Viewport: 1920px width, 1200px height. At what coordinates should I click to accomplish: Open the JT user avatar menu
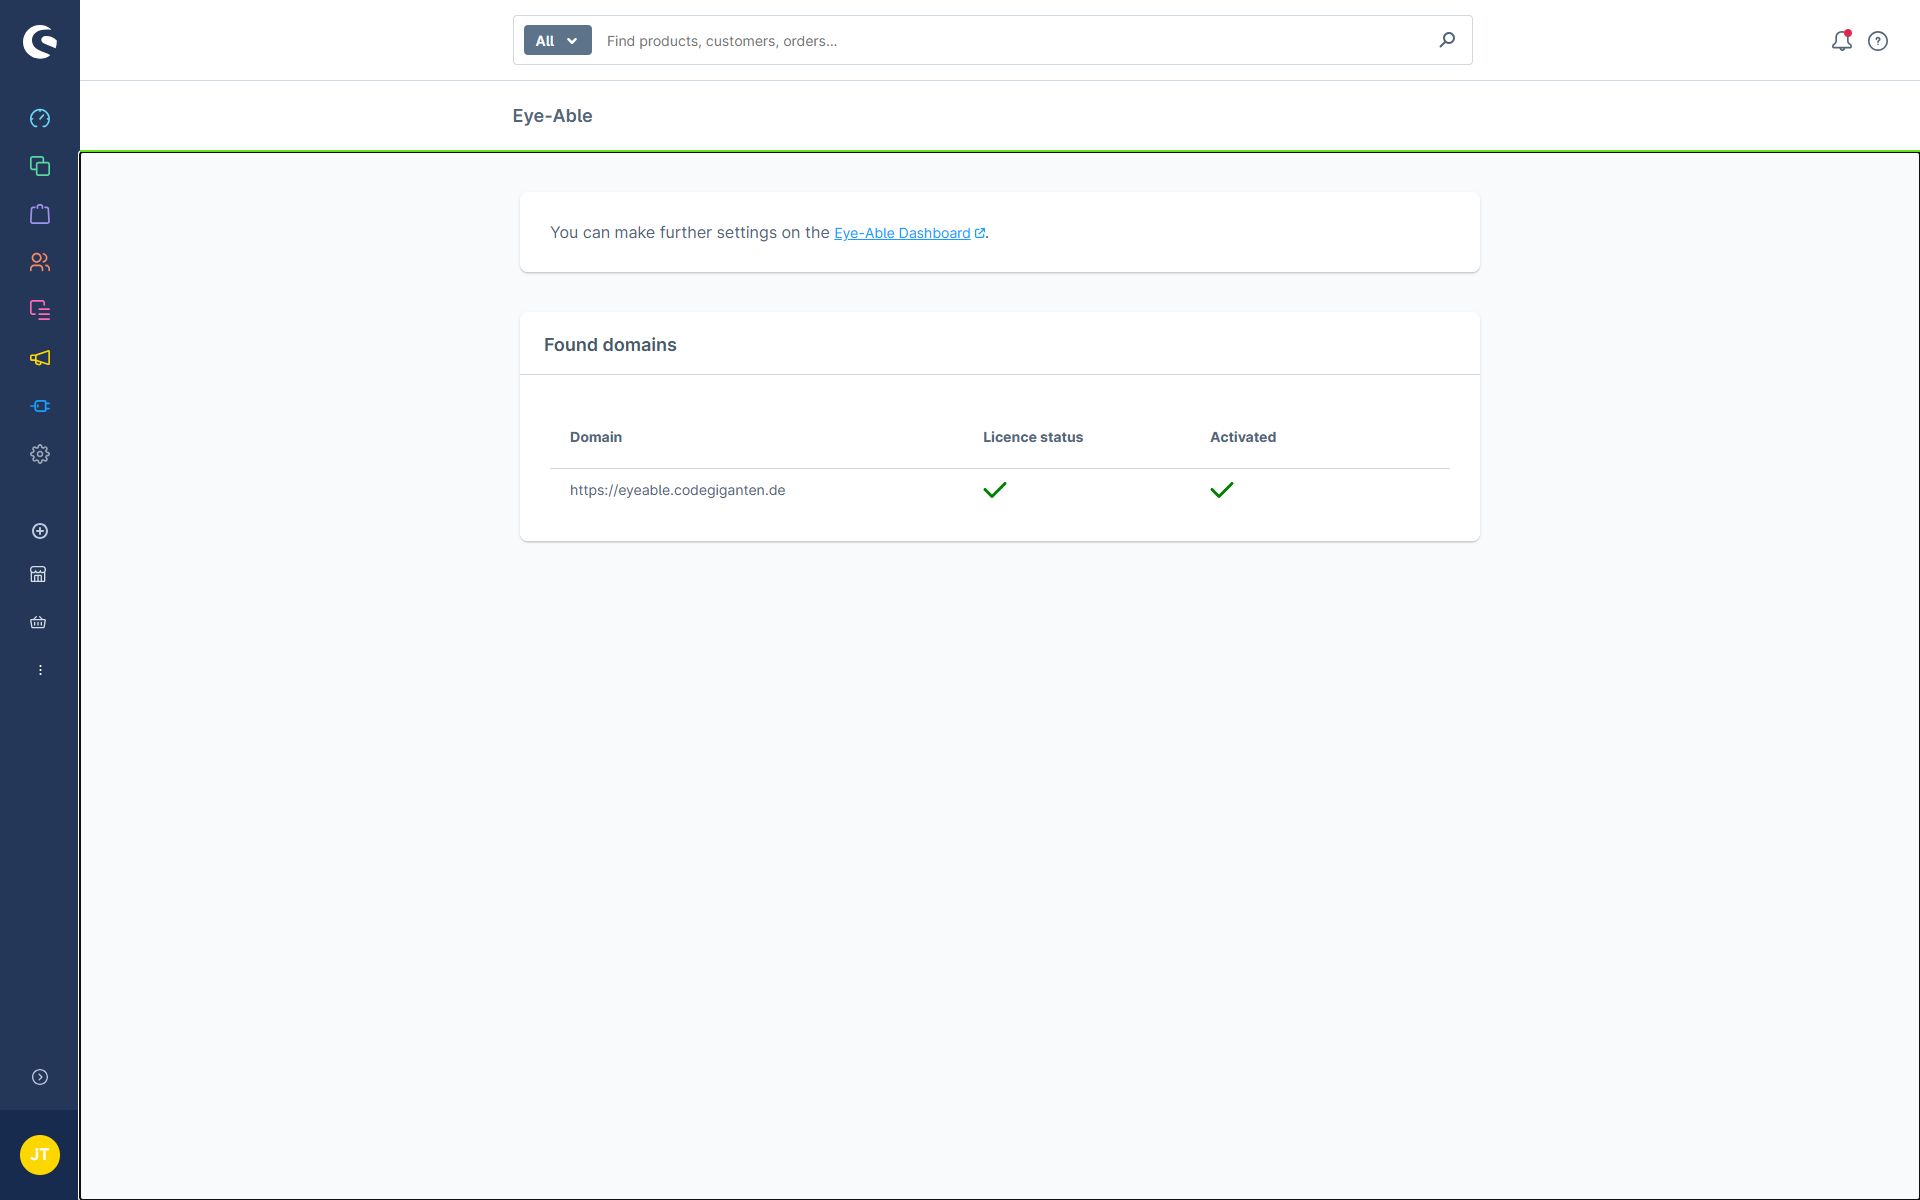(40, 1155)
